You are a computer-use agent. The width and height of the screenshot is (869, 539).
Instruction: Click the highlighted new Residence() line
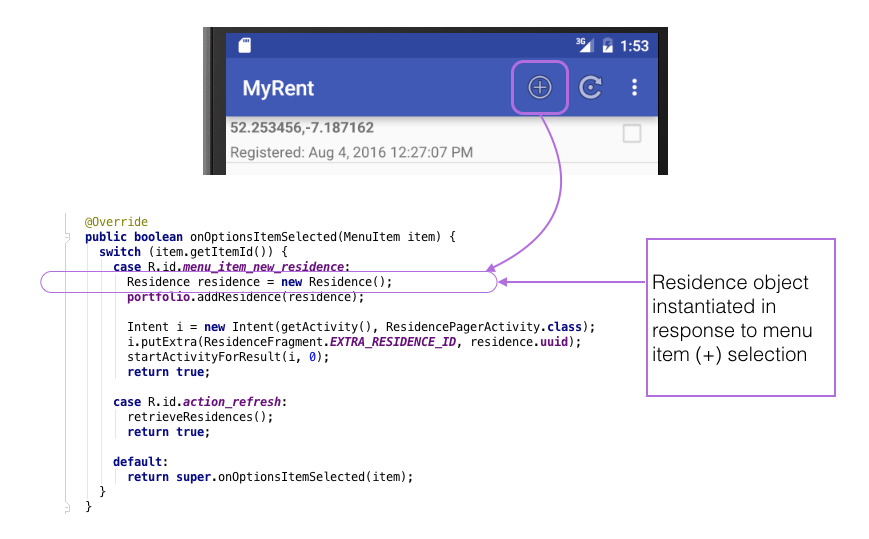coord(259,282)
